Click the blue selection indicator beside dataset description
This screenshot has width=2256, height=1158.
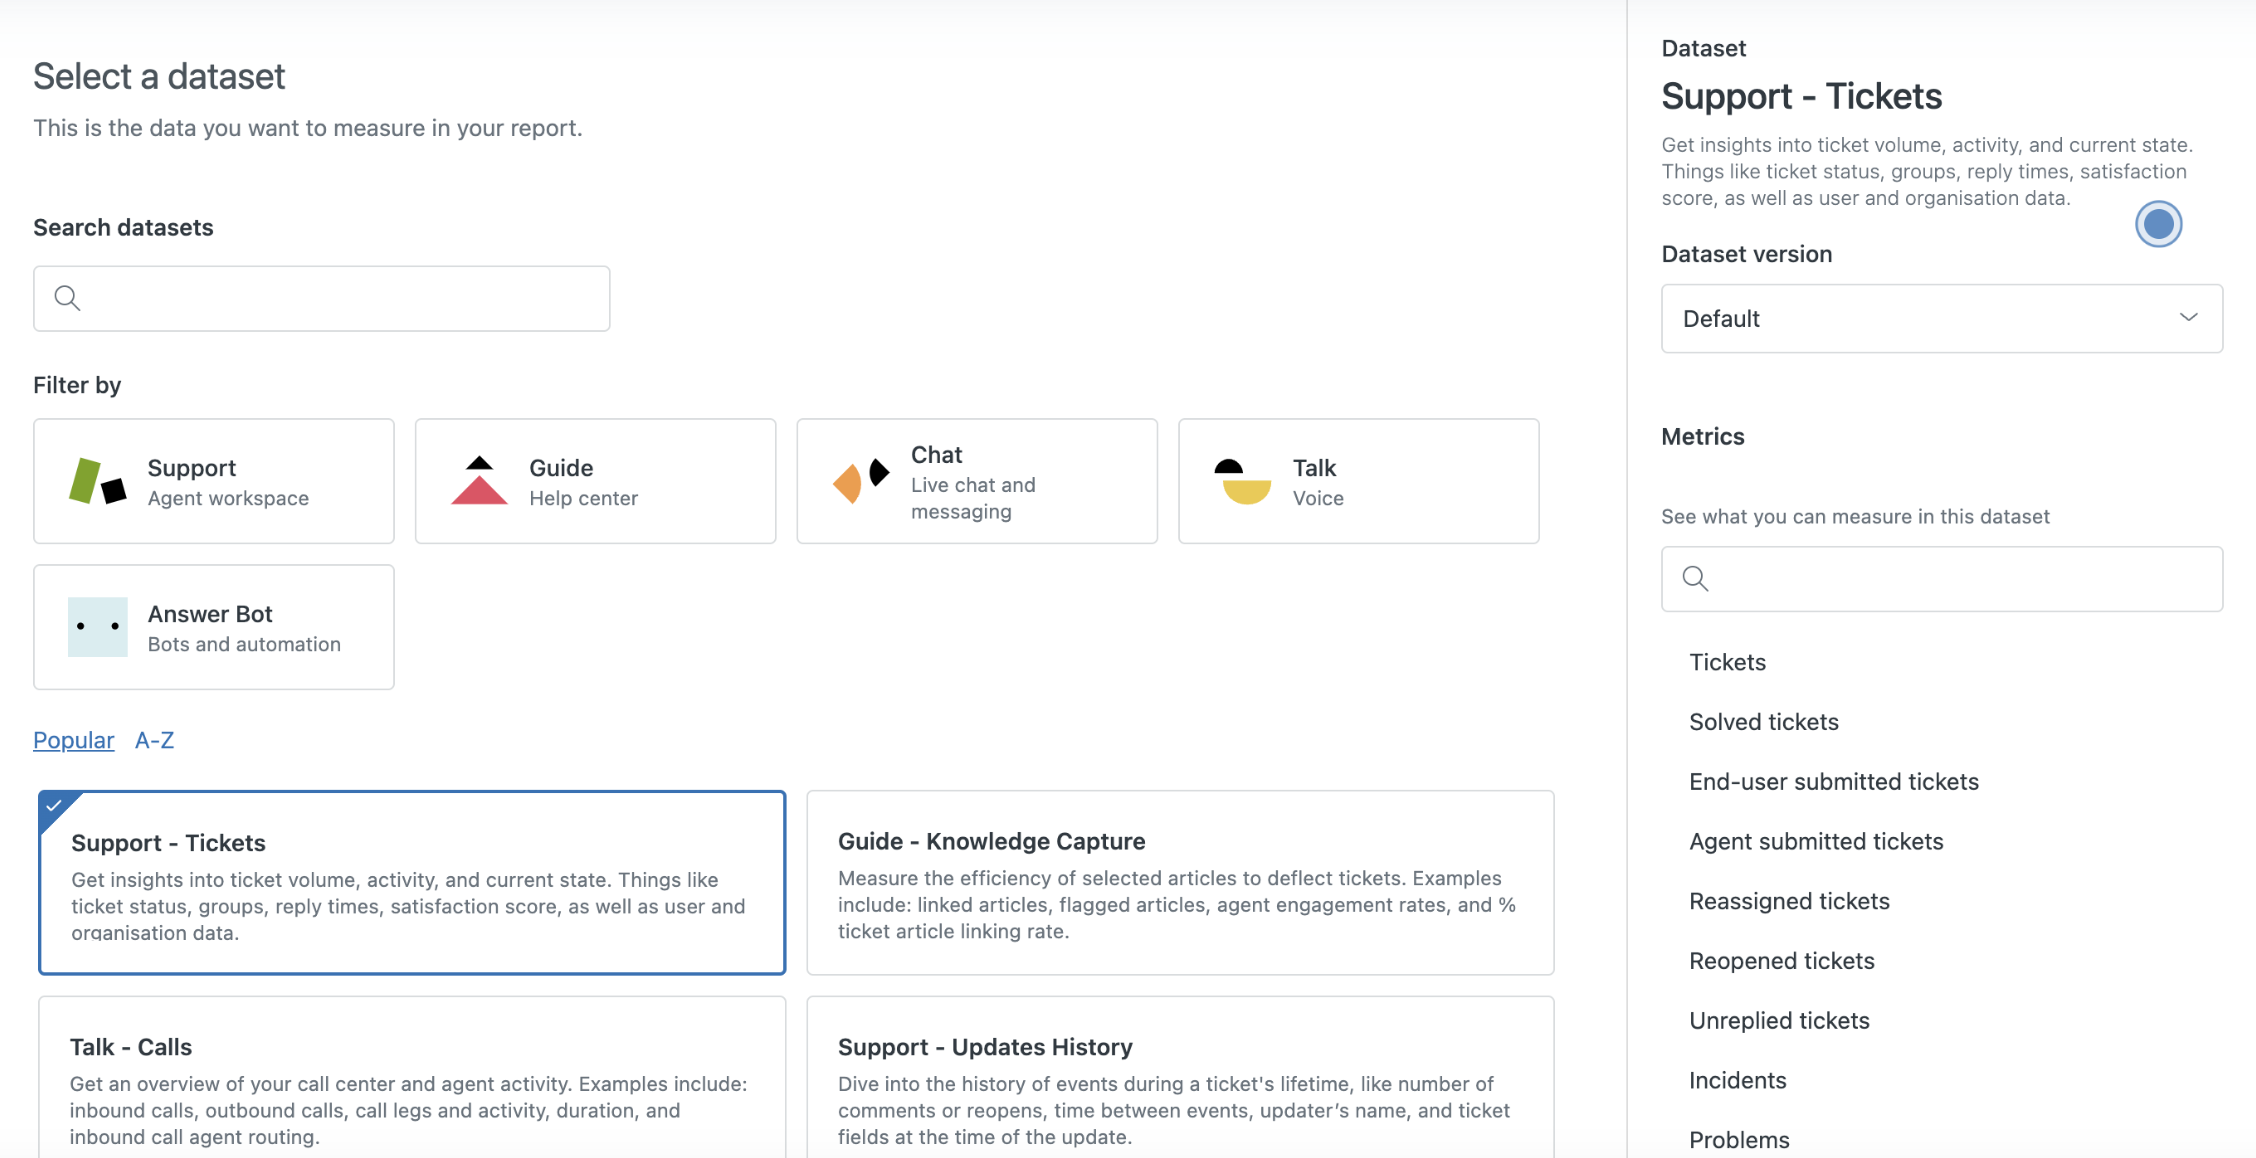[x=2158, y=223]
